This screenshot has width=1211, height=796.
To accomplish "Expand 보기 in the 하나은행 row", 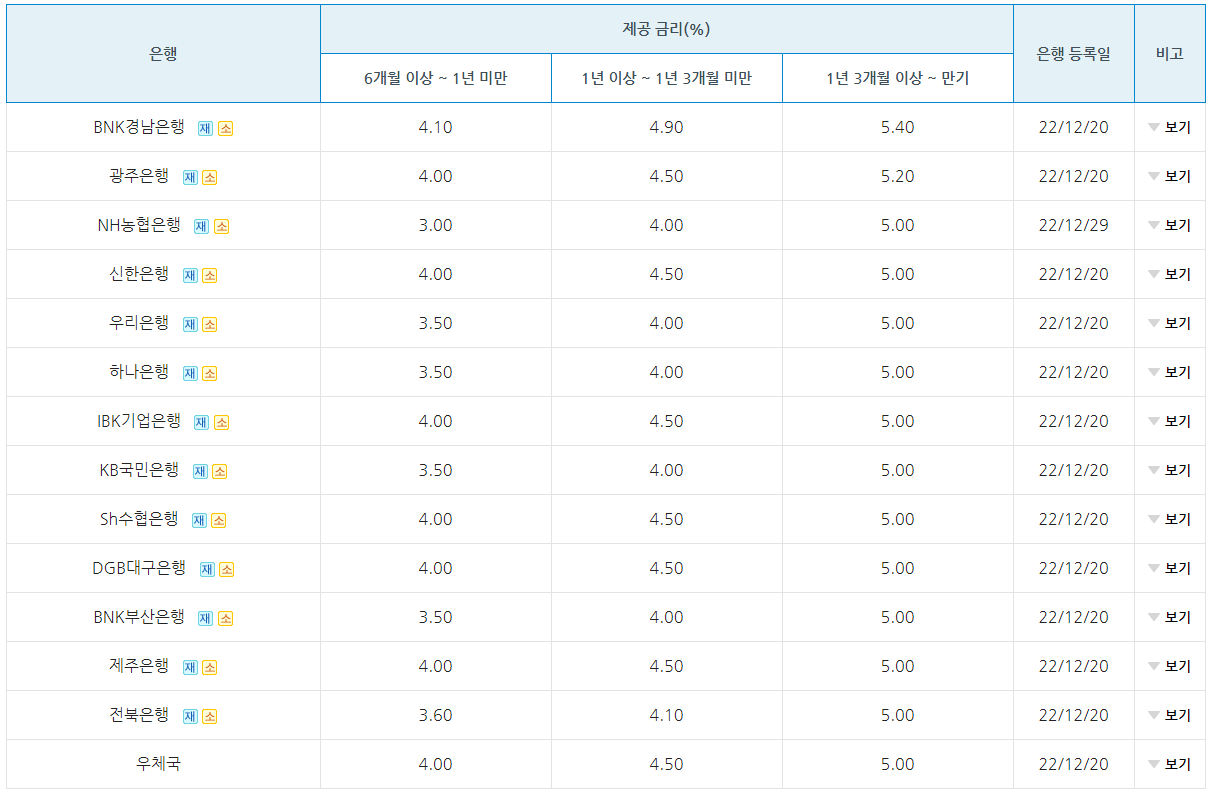I will (x=1170, y=372).
